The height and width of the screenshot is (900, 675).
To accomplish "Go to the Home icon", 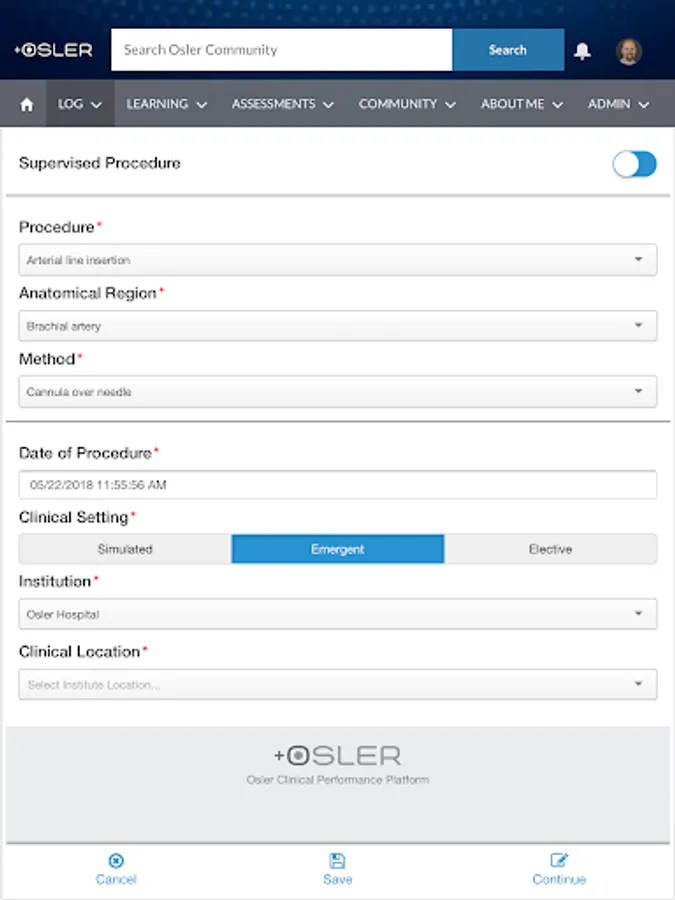I will [x=27, y=104].
